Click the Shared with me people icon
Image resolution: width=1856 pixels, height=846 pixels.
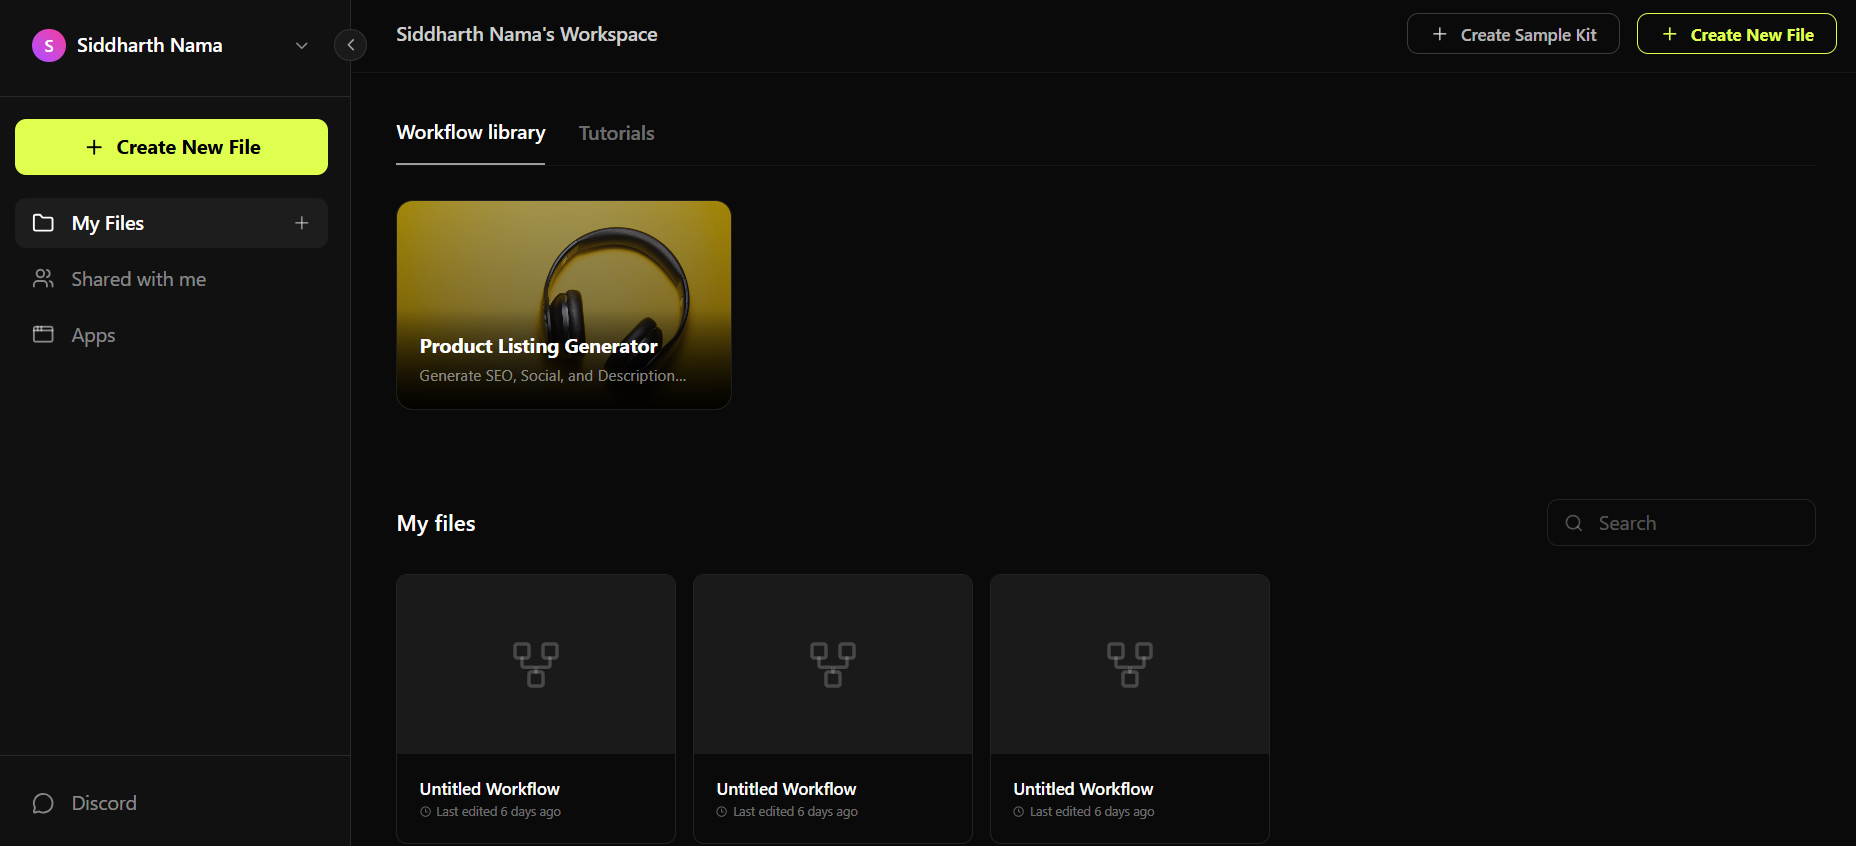[x=43, y=279]
